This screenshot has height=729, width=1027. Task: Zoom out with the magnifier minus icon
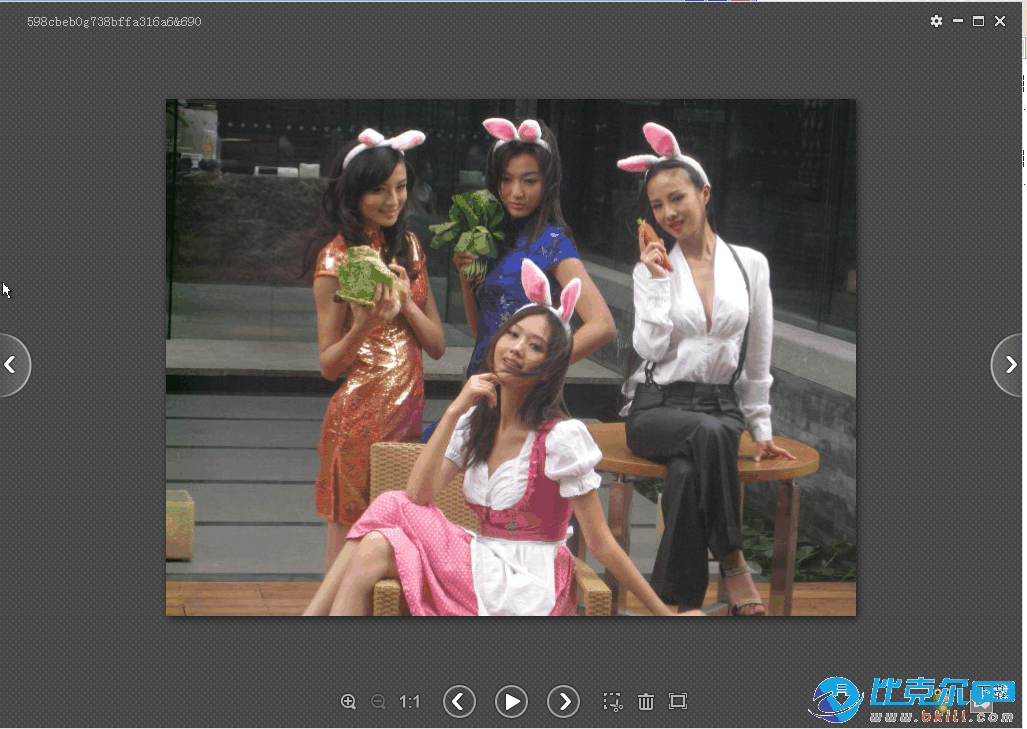coord(378,702)
